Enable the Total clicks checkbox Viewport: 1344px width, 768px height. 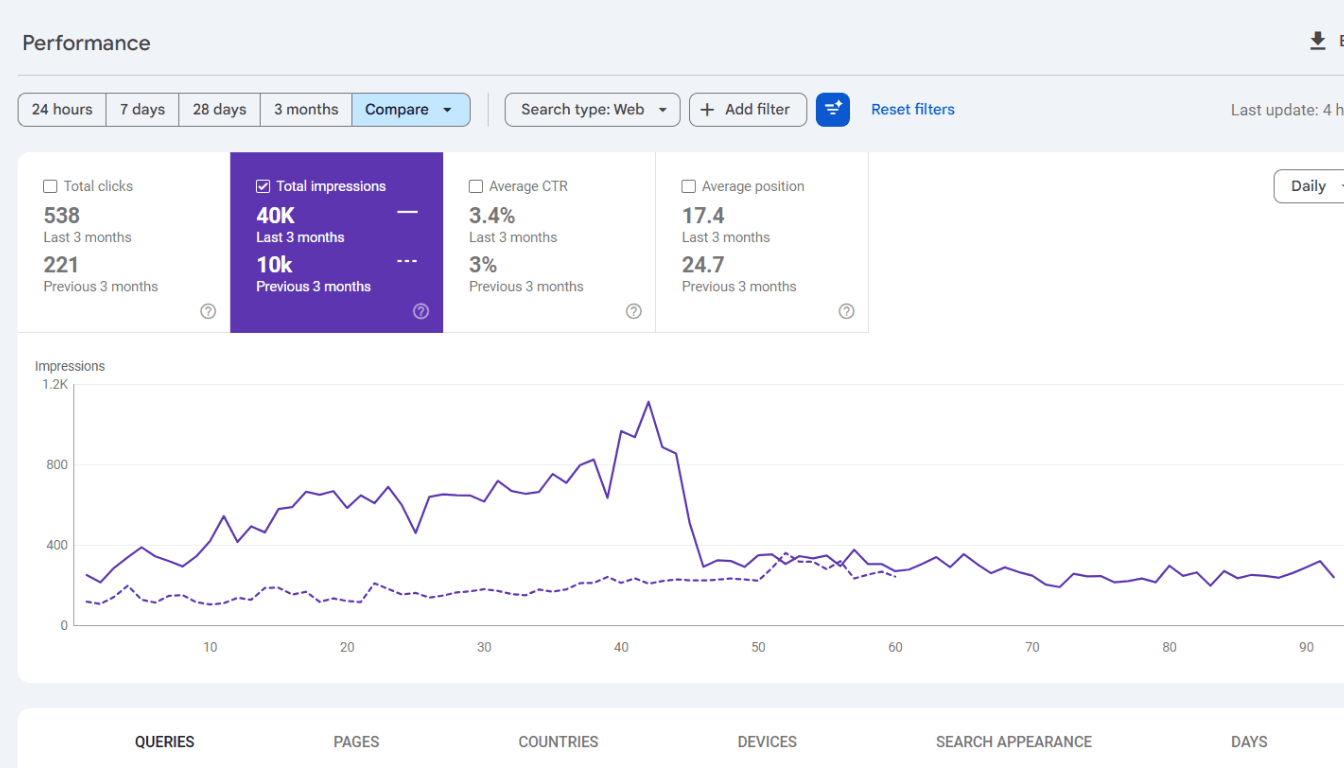pyautogui.click(x=50, y=186)
